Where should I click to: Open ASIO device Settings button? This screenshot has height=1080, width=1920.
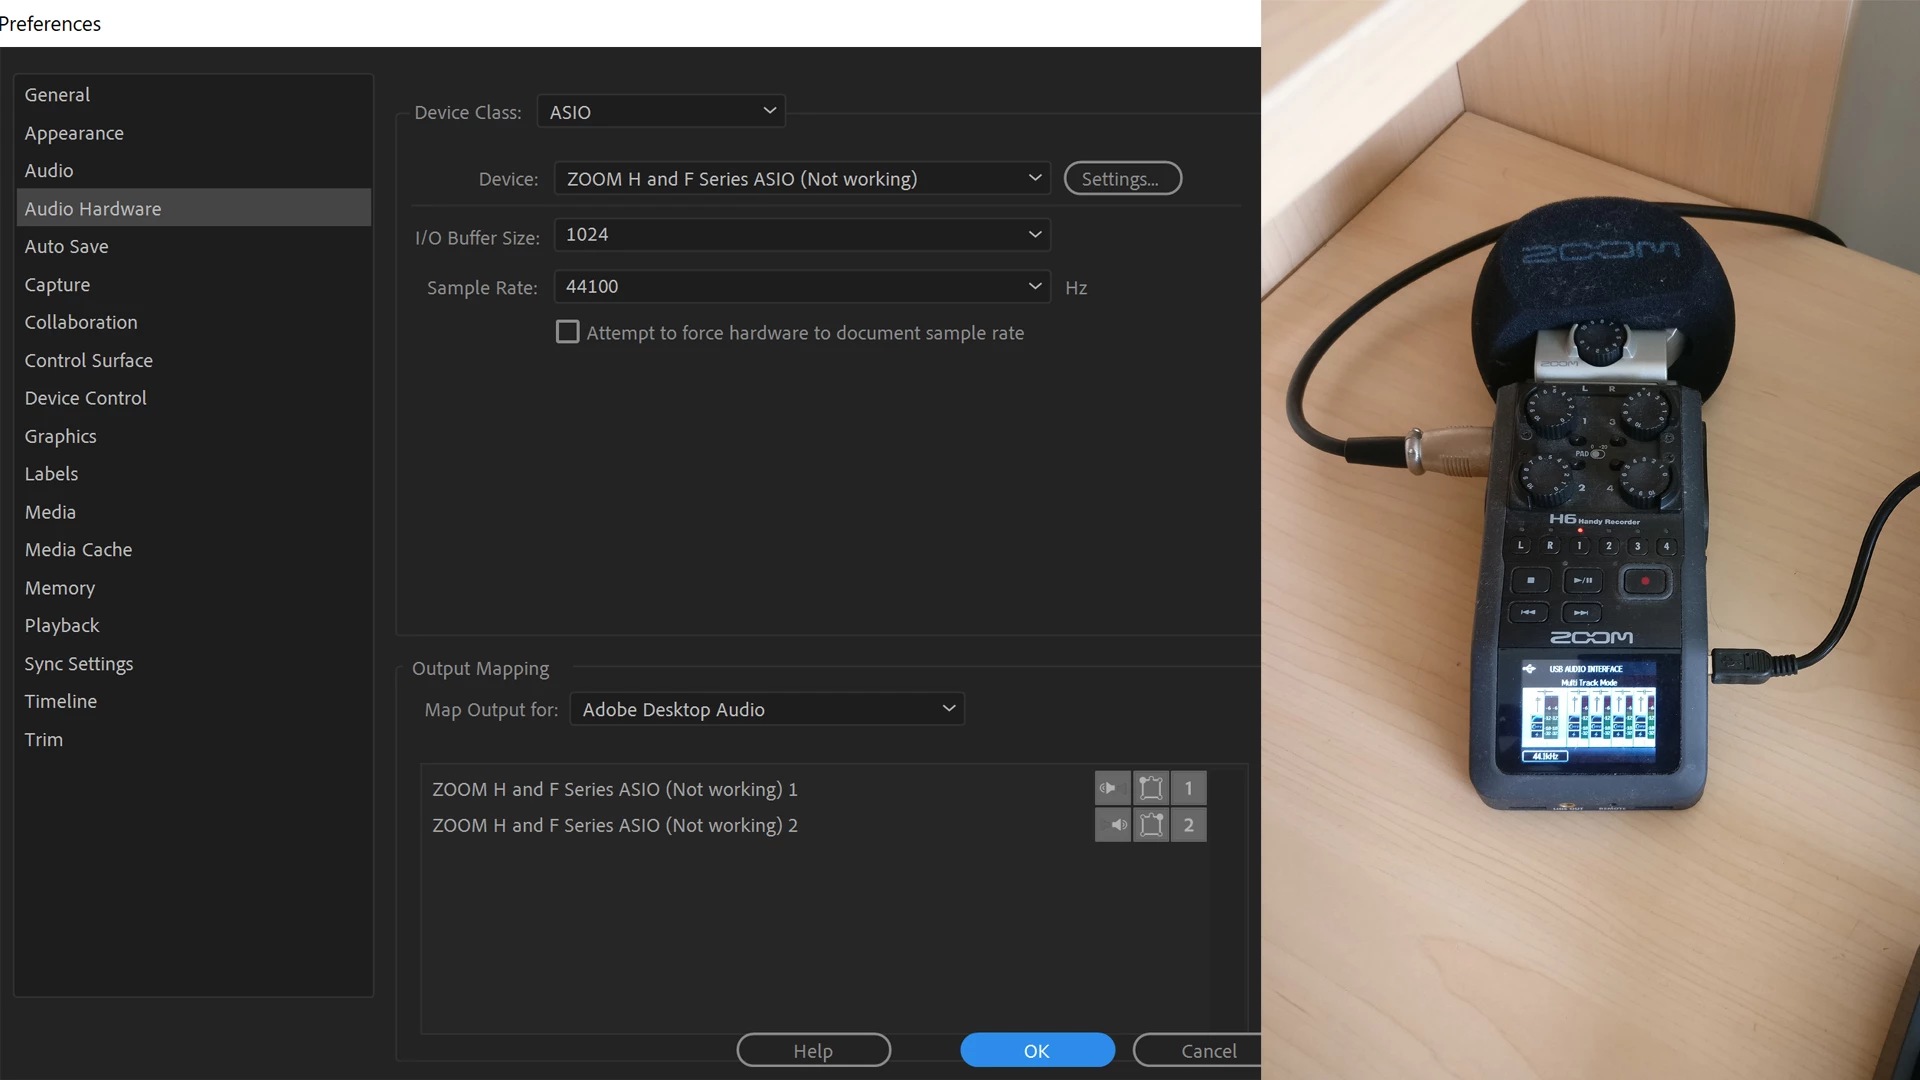(1122, 179)
